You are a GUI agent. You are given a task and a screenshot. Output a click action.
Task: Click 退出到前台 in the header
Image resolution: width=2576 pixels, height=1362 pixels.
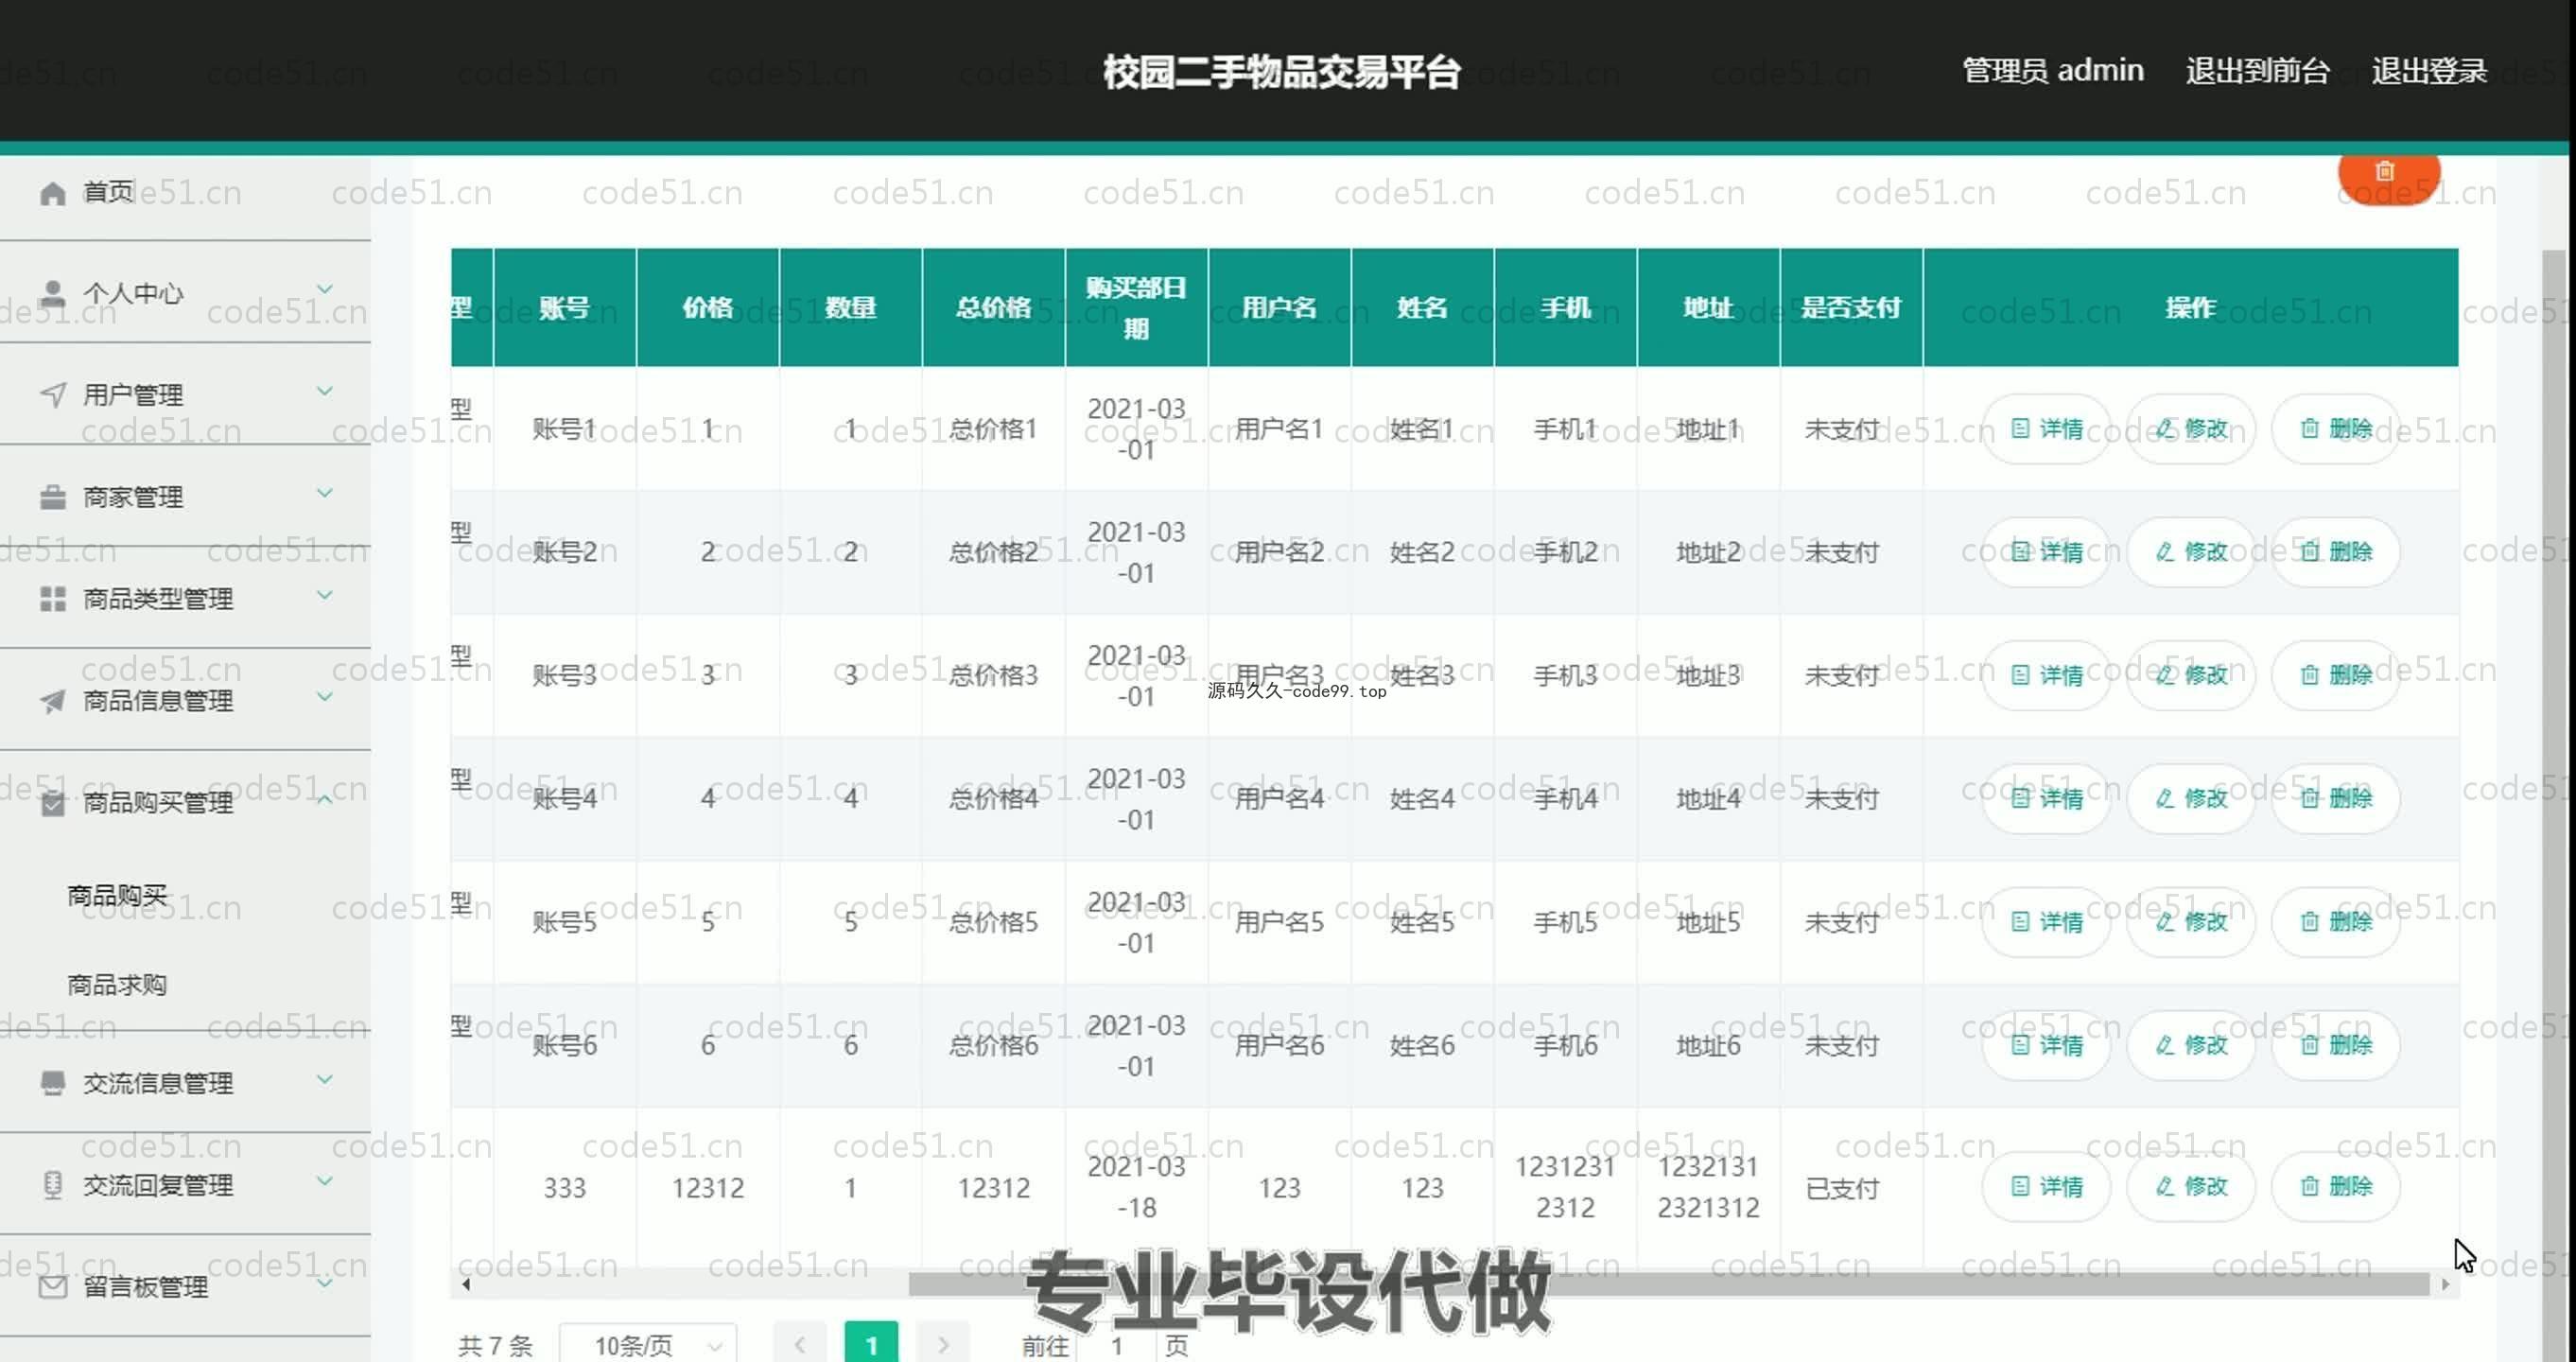[x=2257, y=71]
